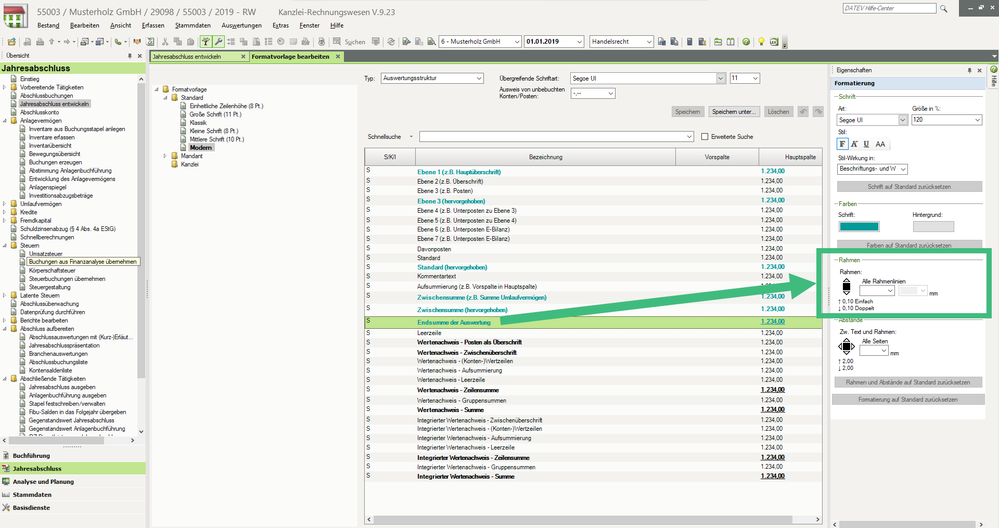This screenshot has width=999, height=528.
Task: Click the Rahmen border position selector icon
Action: (846, 287)
